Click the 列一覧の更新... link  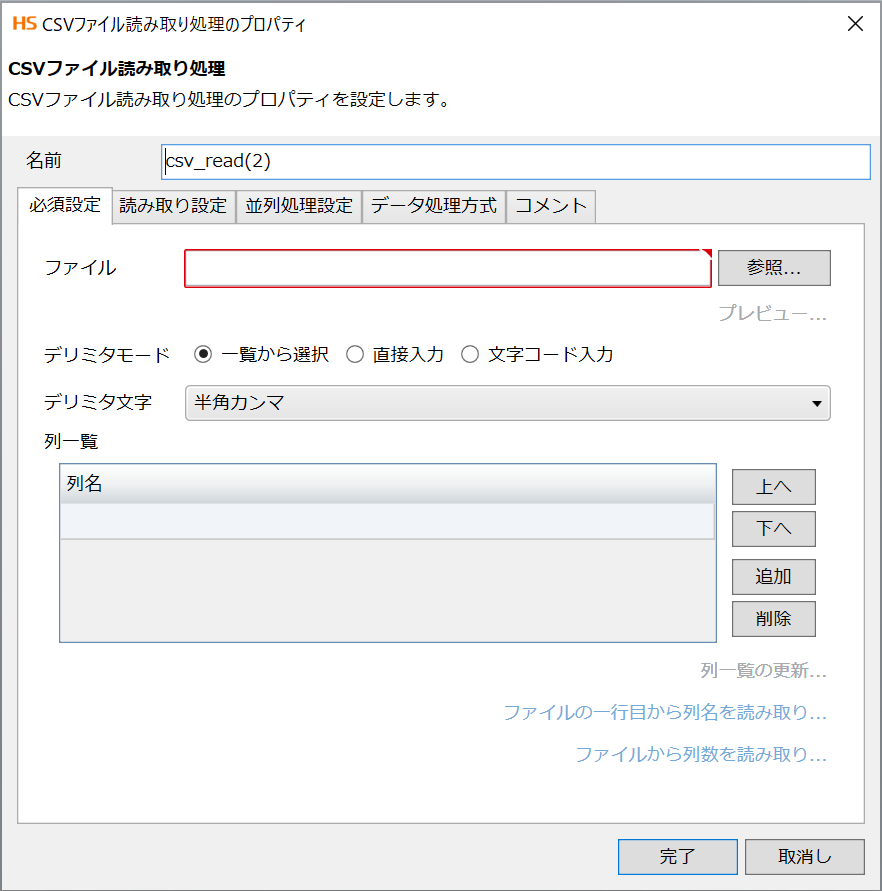(763, 671)
